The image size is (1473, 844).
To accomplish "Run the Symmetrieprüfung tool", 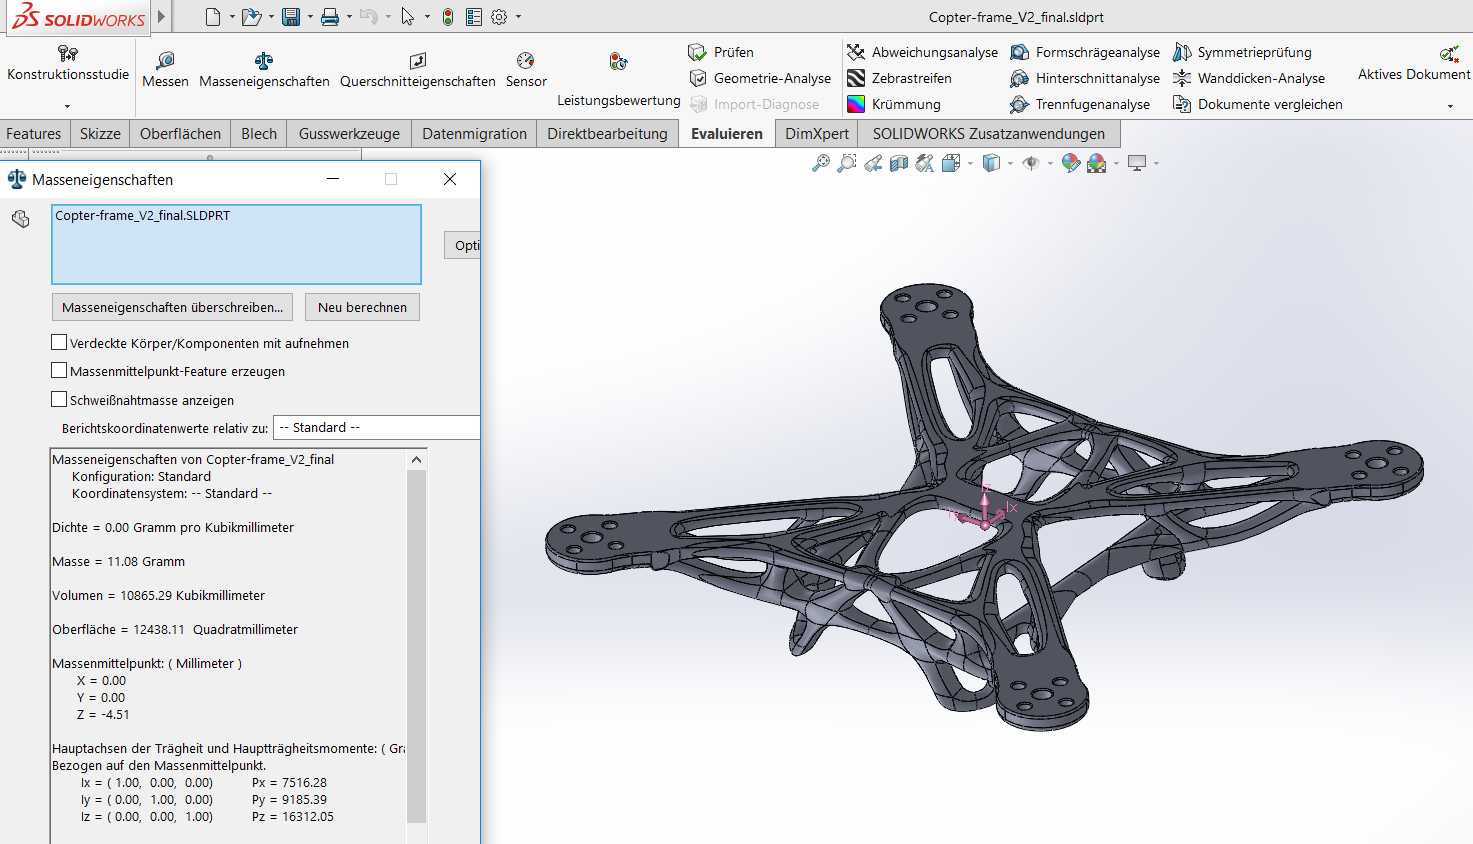I will pyautogui.click(x=1242, y=52).
